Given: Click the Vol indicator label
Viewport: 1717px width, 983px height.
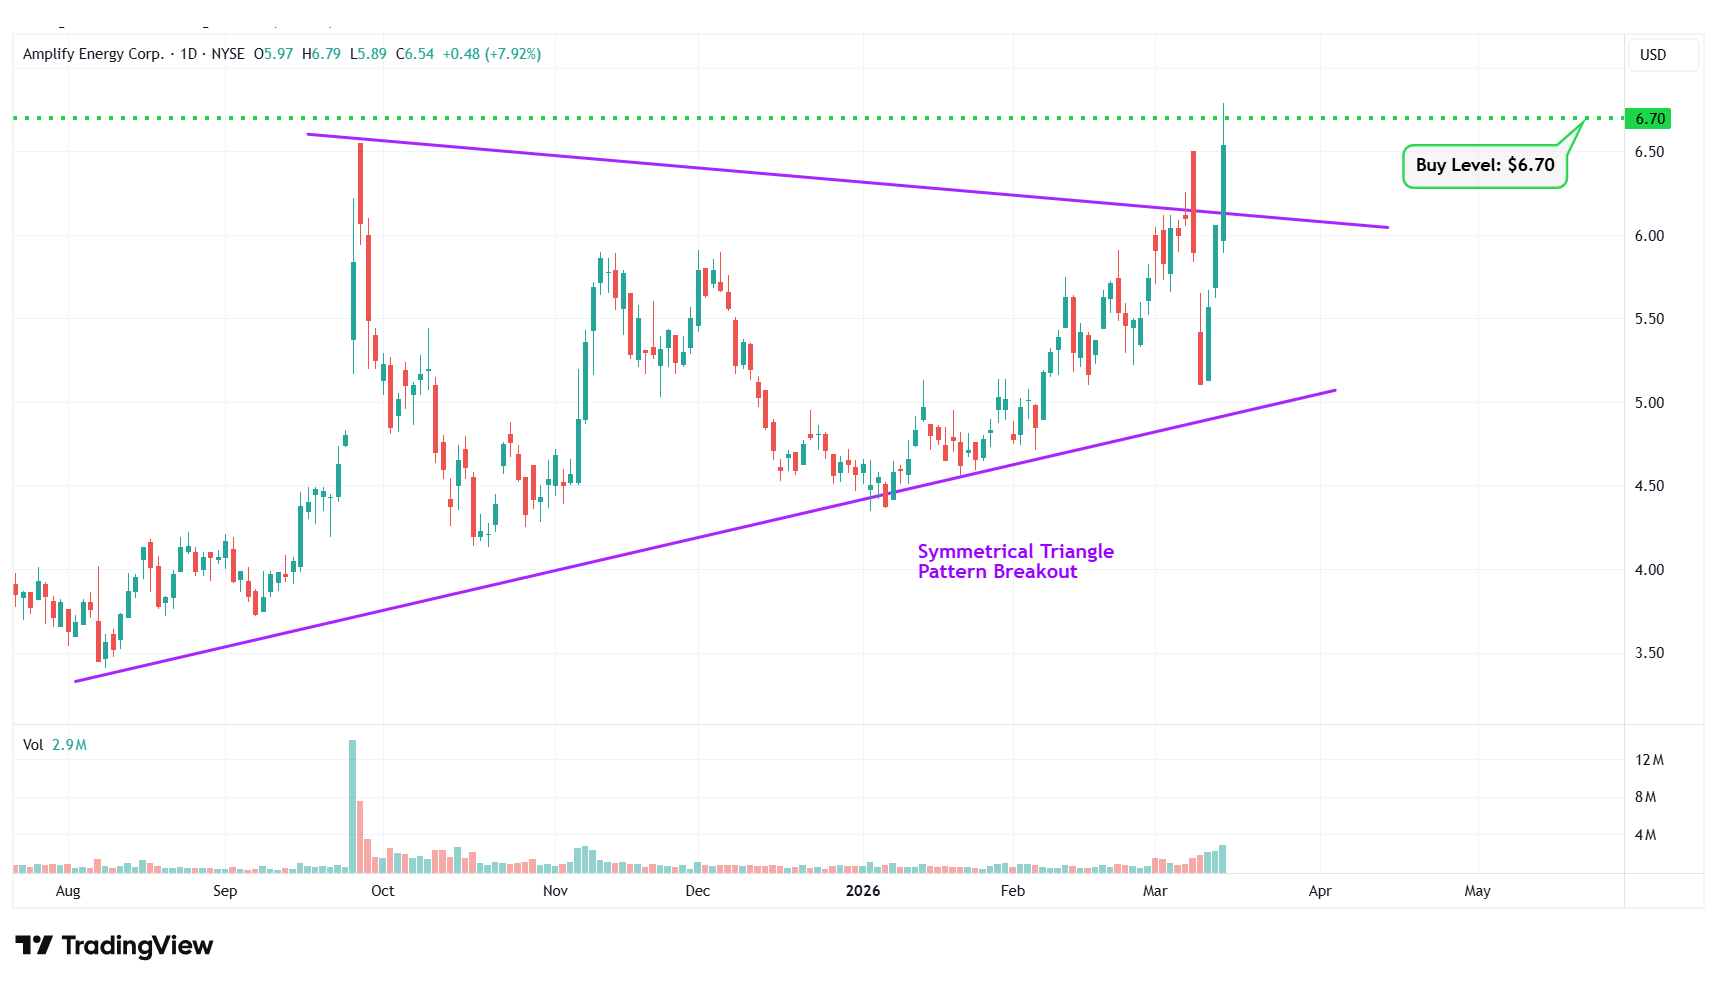Looking at the screenshot, I should click(x=33, y=745).
